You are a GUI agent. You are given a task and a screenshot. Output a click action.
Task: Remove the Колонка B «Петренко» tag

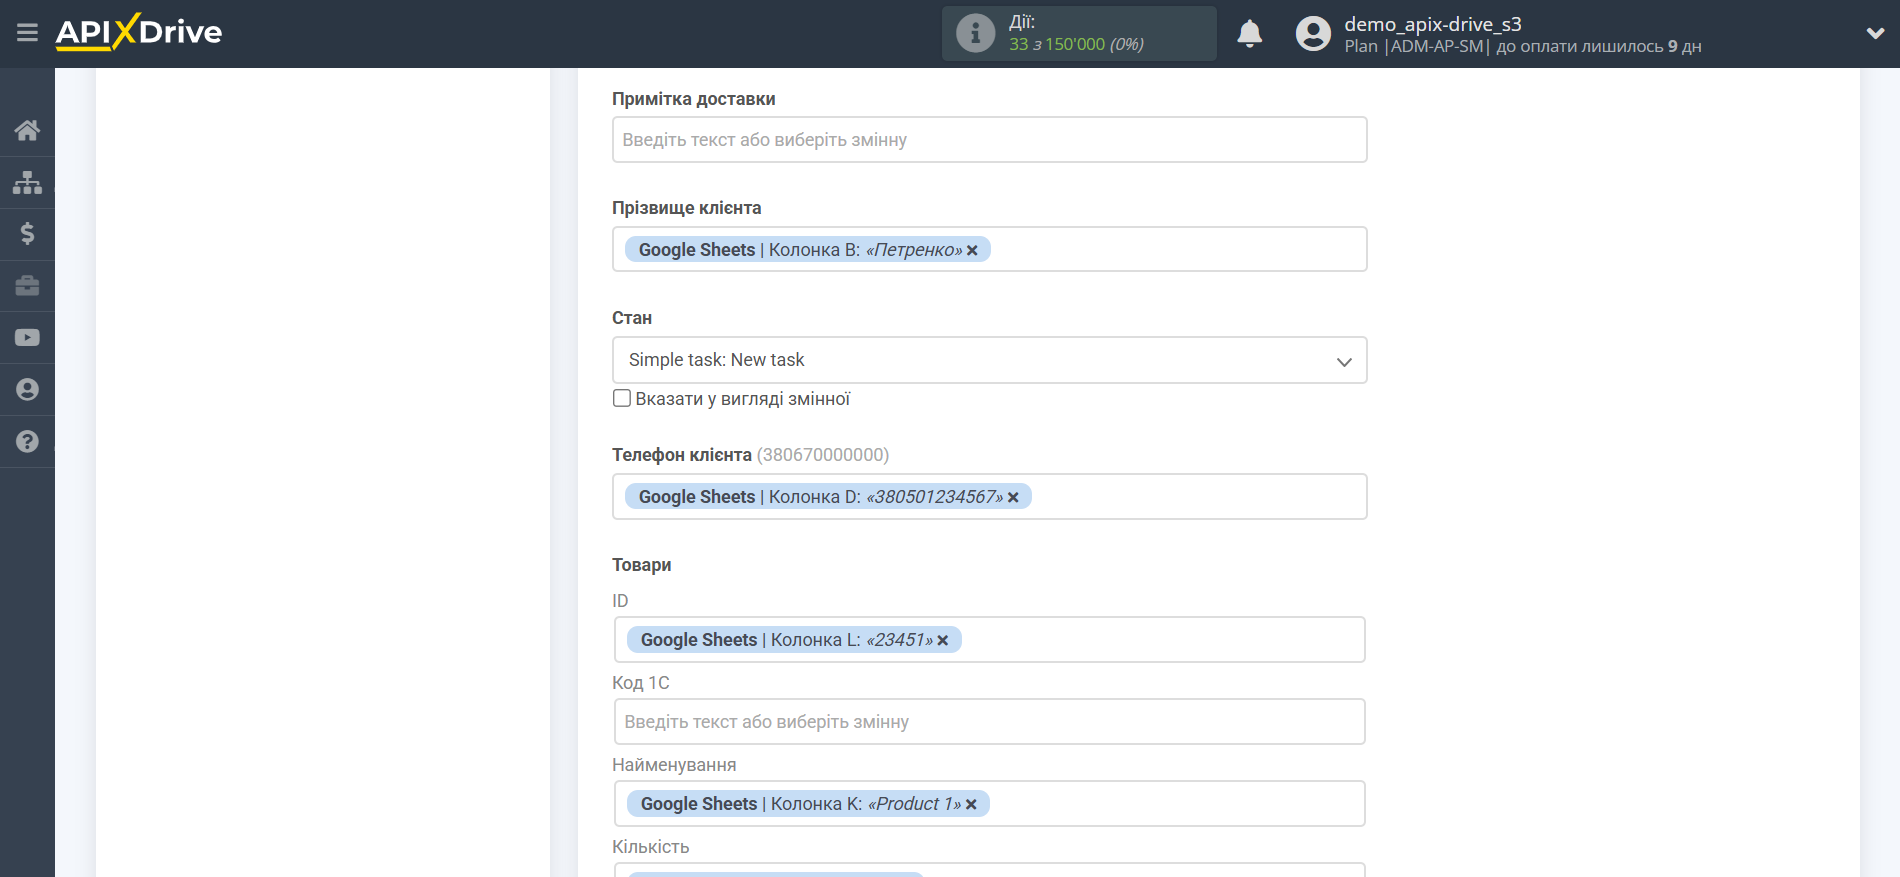coord(972,250)
